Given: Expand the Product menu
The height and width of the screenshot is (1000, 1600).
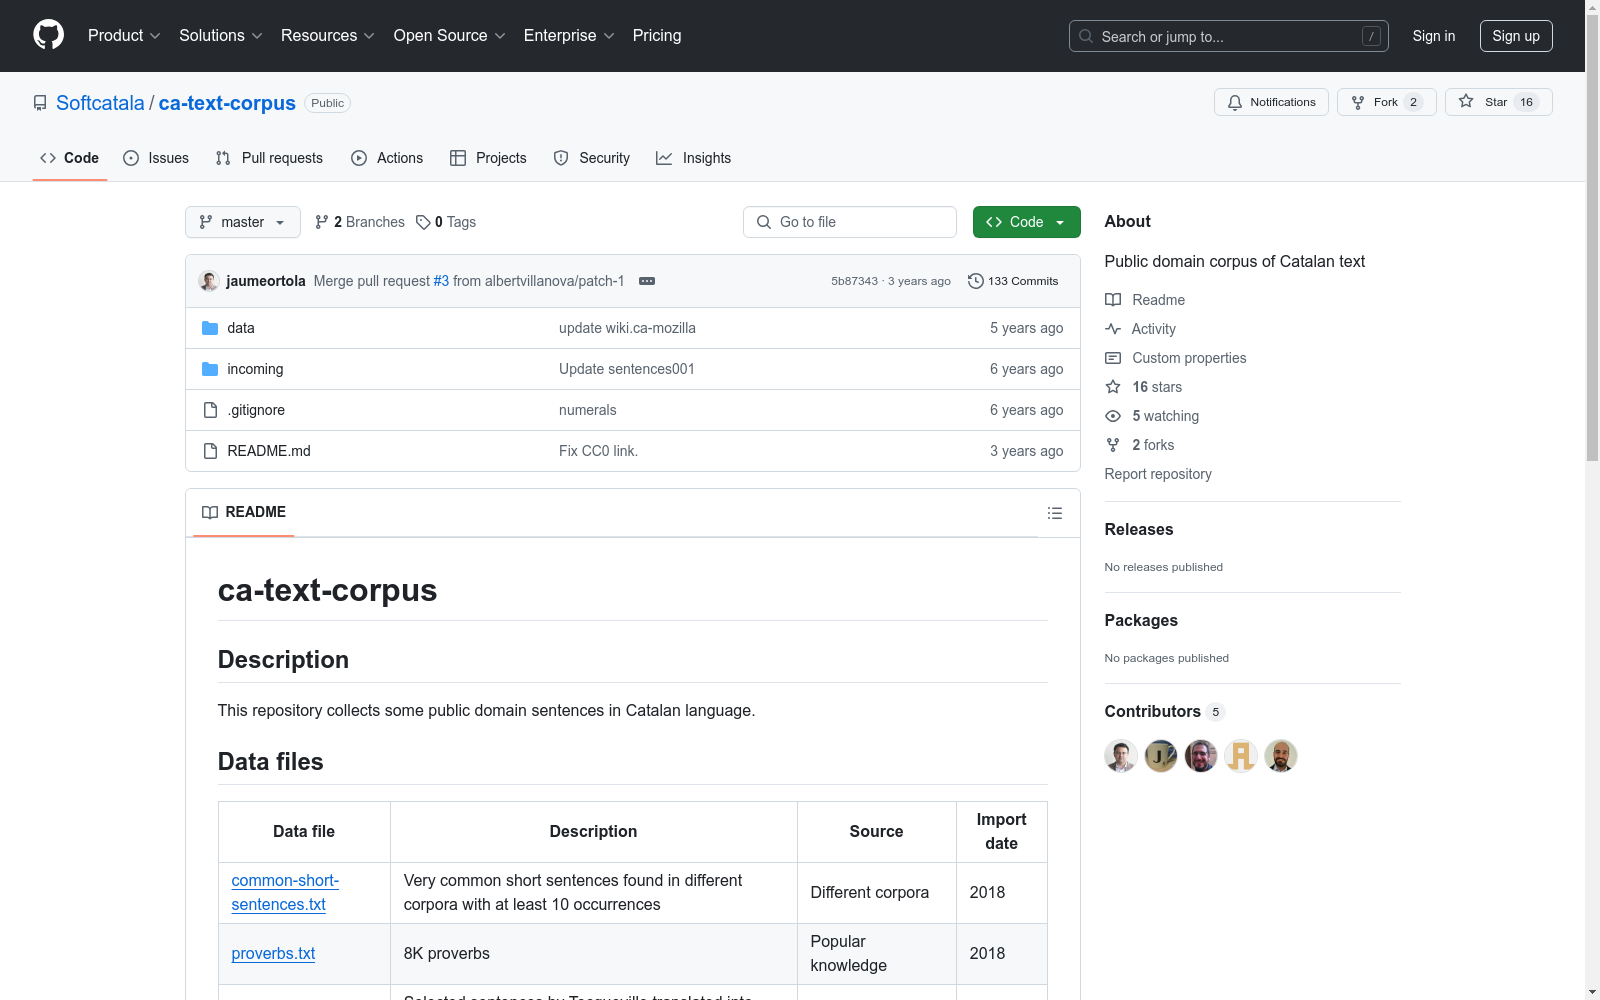Looking at the screenshot, I should pyautogui.click(x=124, y=36).
